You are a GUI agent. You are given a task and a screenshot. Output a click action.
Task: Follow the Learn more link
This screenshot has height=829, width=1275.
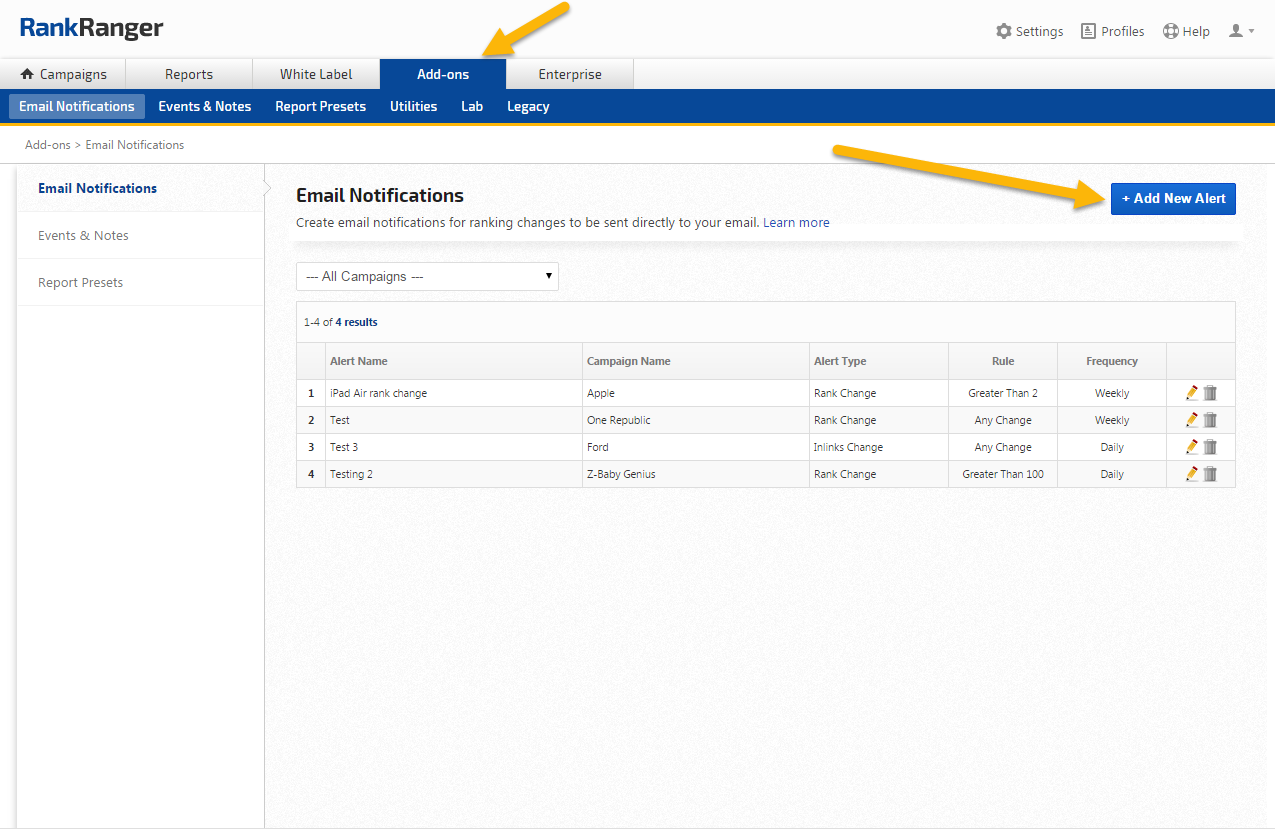point(796,223)
